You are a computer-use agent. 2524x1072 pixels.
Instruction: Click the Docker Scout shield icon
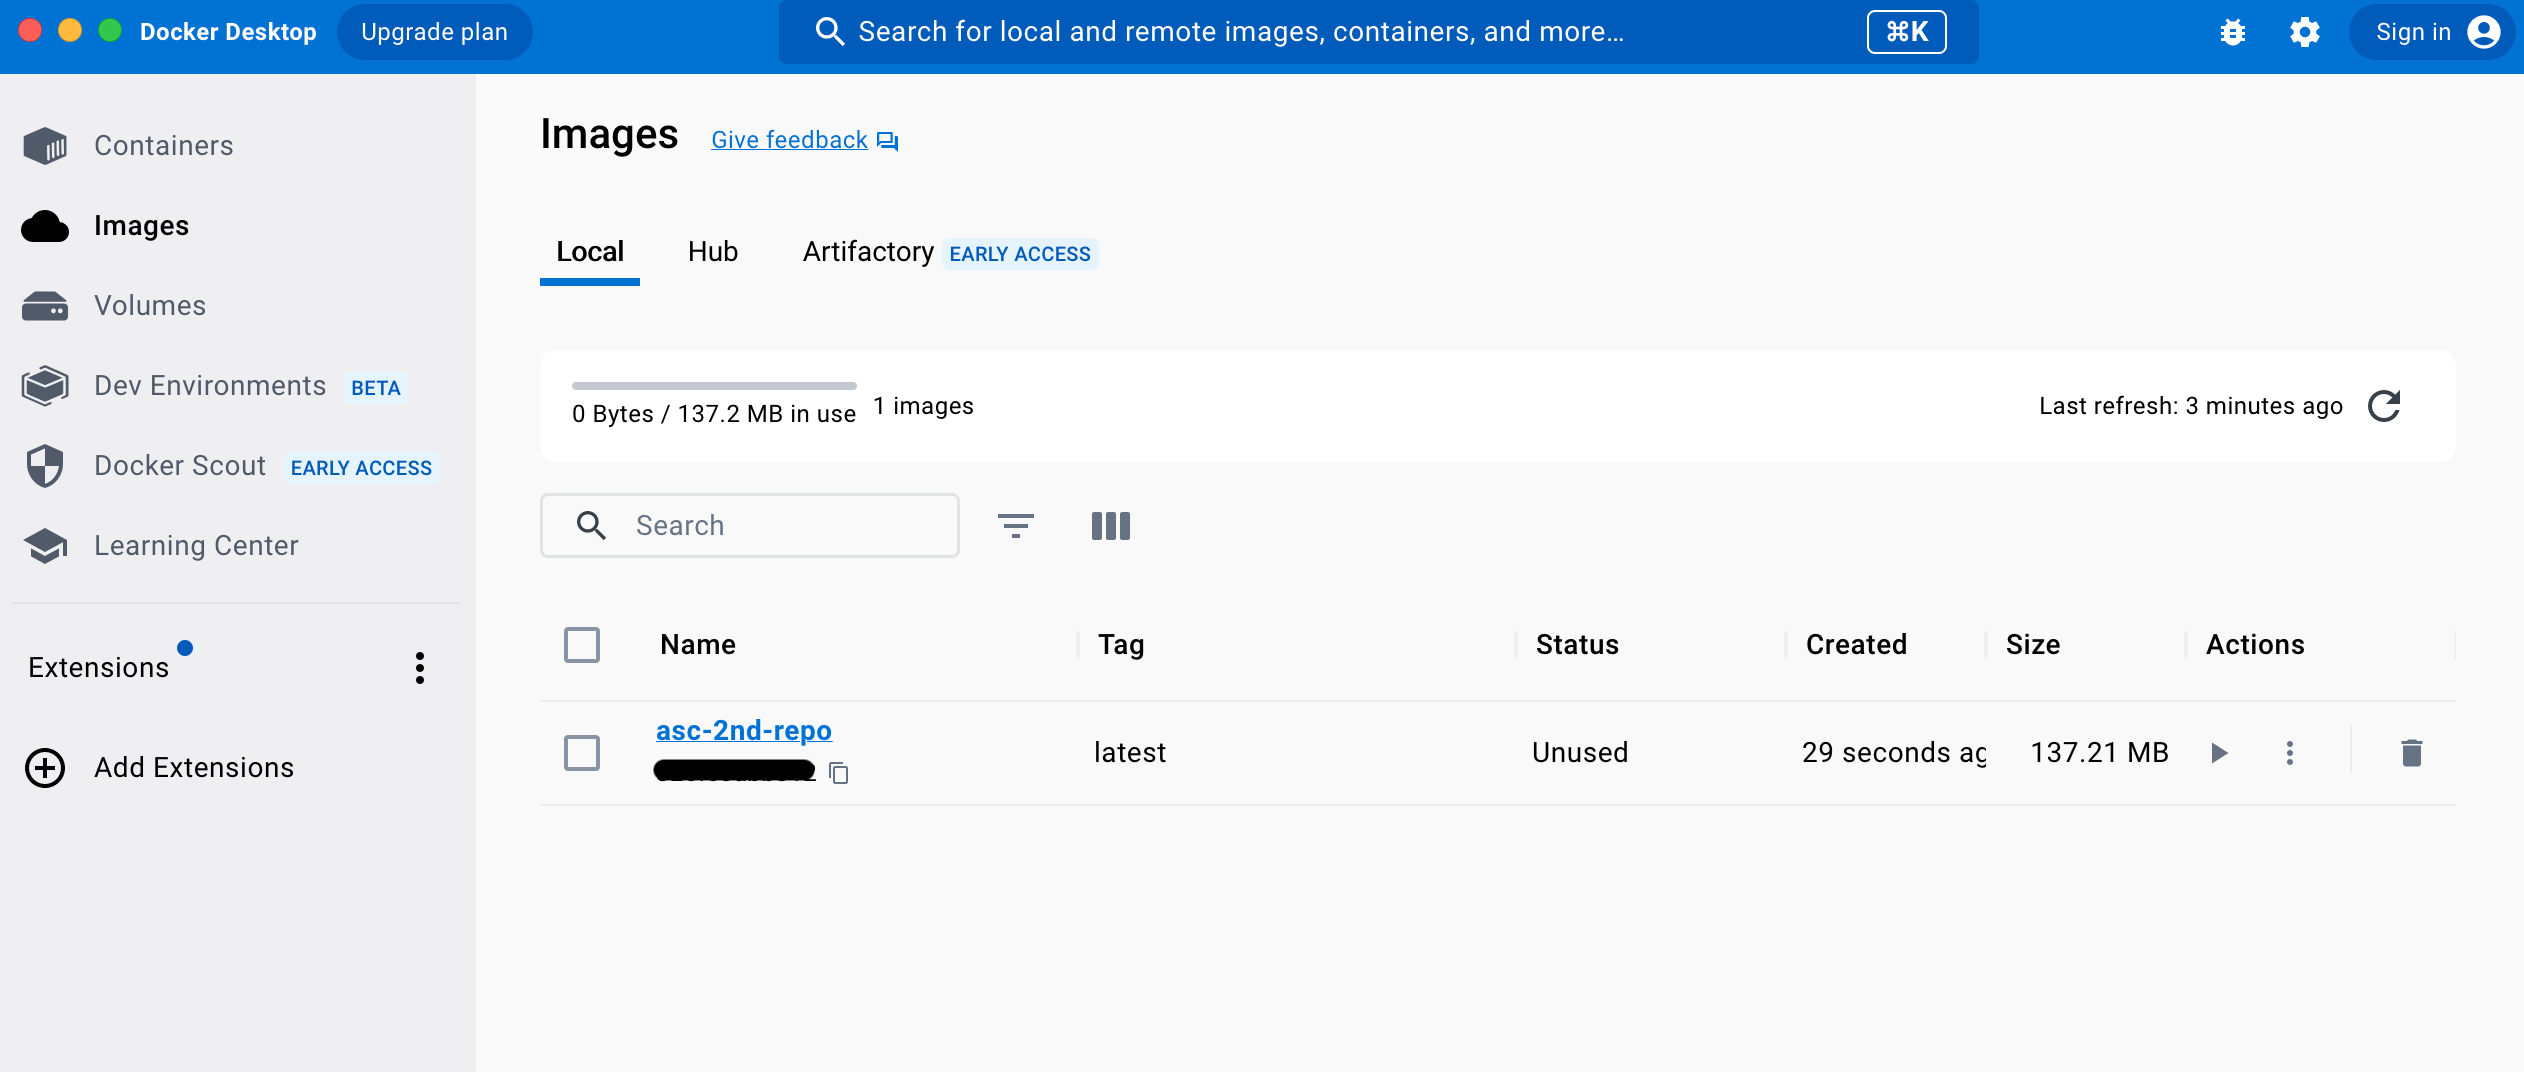45,466
